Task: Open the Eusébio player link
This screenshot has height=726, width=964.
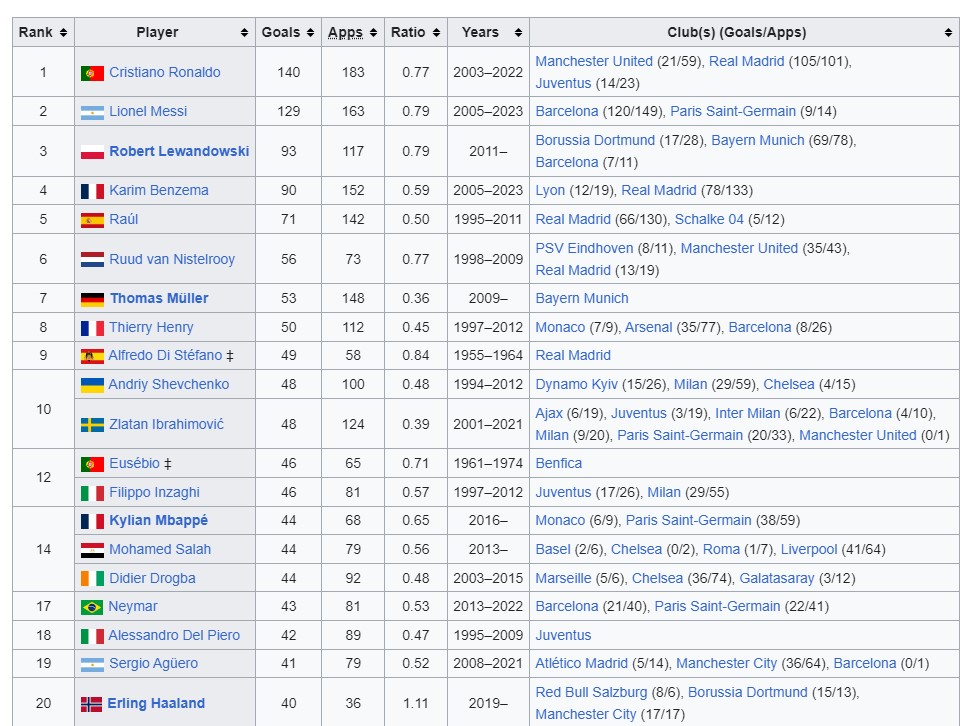Action: (135, 464)
